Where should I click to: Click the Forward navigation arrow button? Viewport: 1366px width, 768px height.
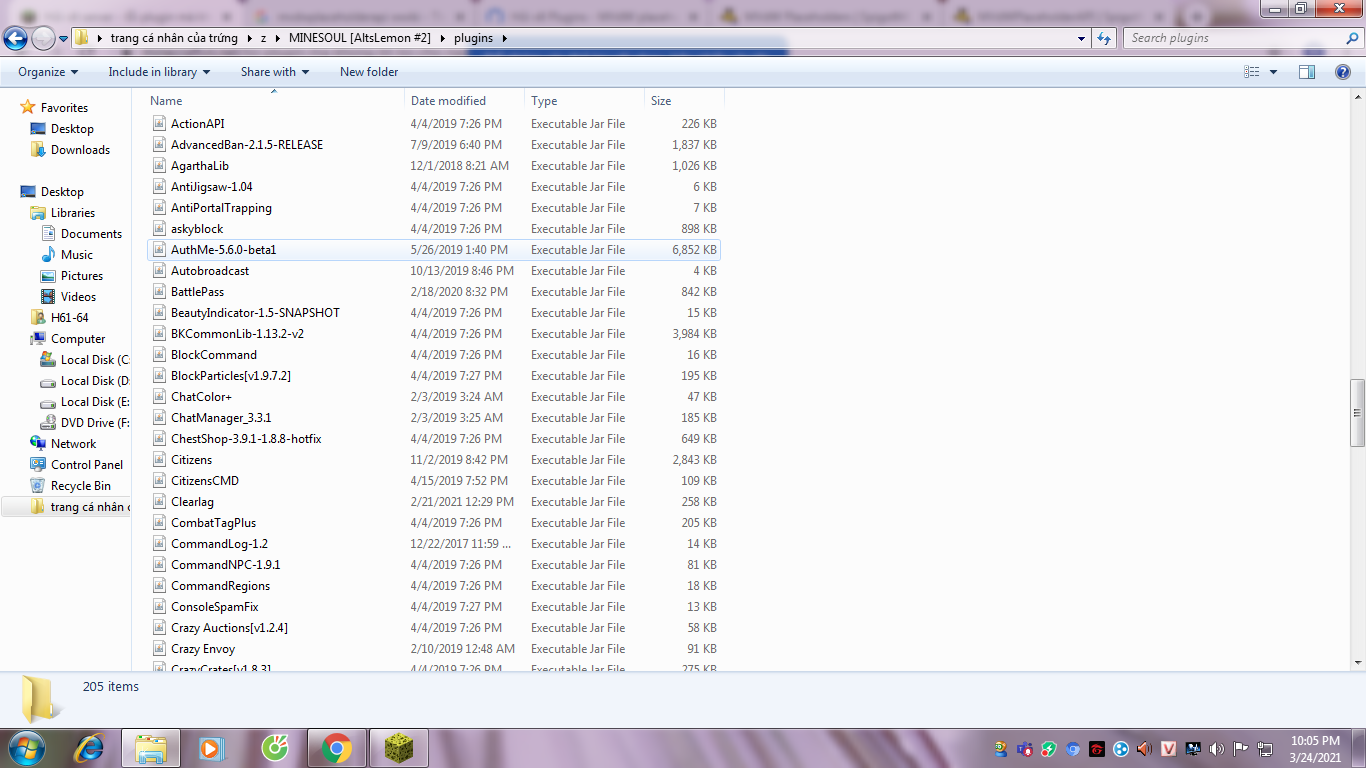43,38
